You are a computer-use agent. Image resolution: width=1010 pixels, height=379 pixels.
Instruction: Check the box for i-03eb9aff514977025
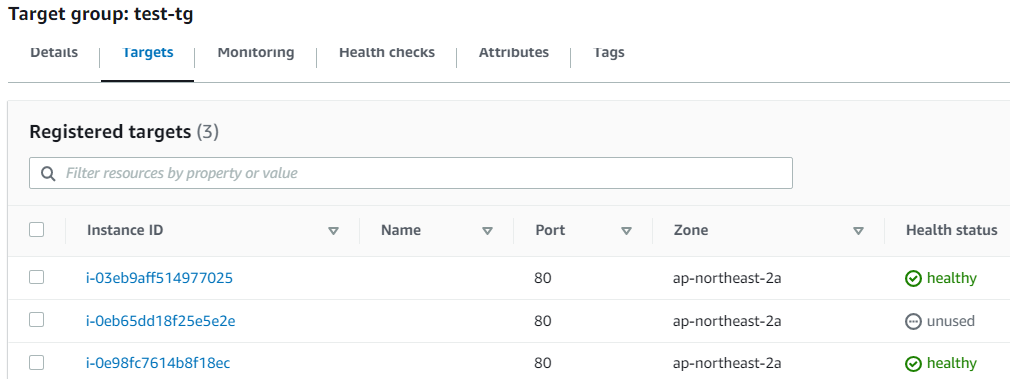[x=37, y=277]
